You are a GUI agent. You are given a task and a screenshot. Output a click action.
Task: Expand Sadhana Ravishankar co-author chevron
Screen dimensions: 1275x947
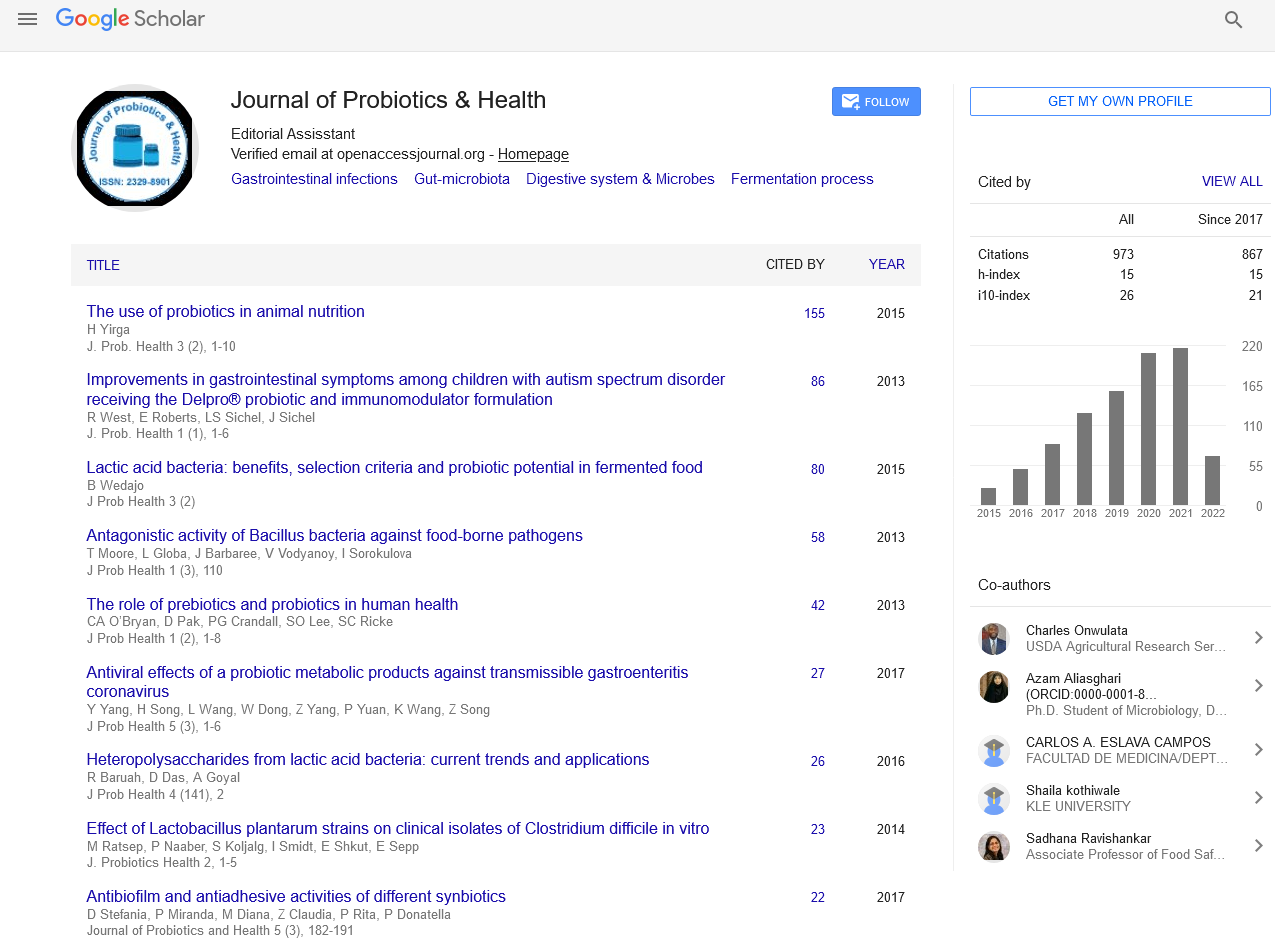point(1258,846)
